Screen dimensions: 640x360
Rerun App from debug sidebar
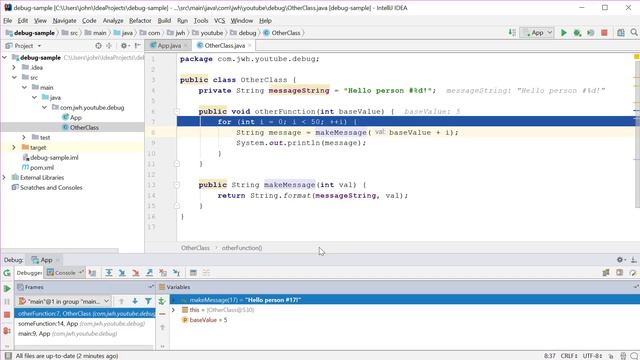[x=7, y=273]
